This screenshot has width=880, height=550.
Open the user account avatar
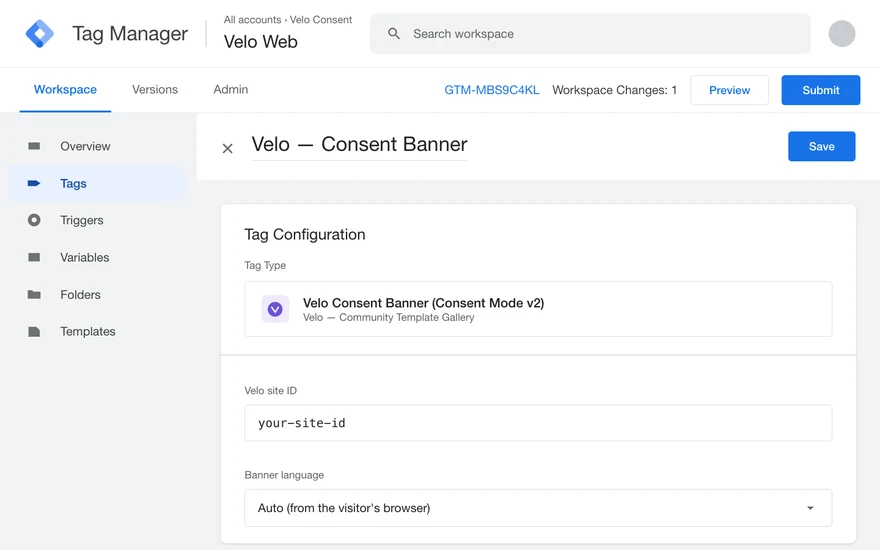[841, 34]
